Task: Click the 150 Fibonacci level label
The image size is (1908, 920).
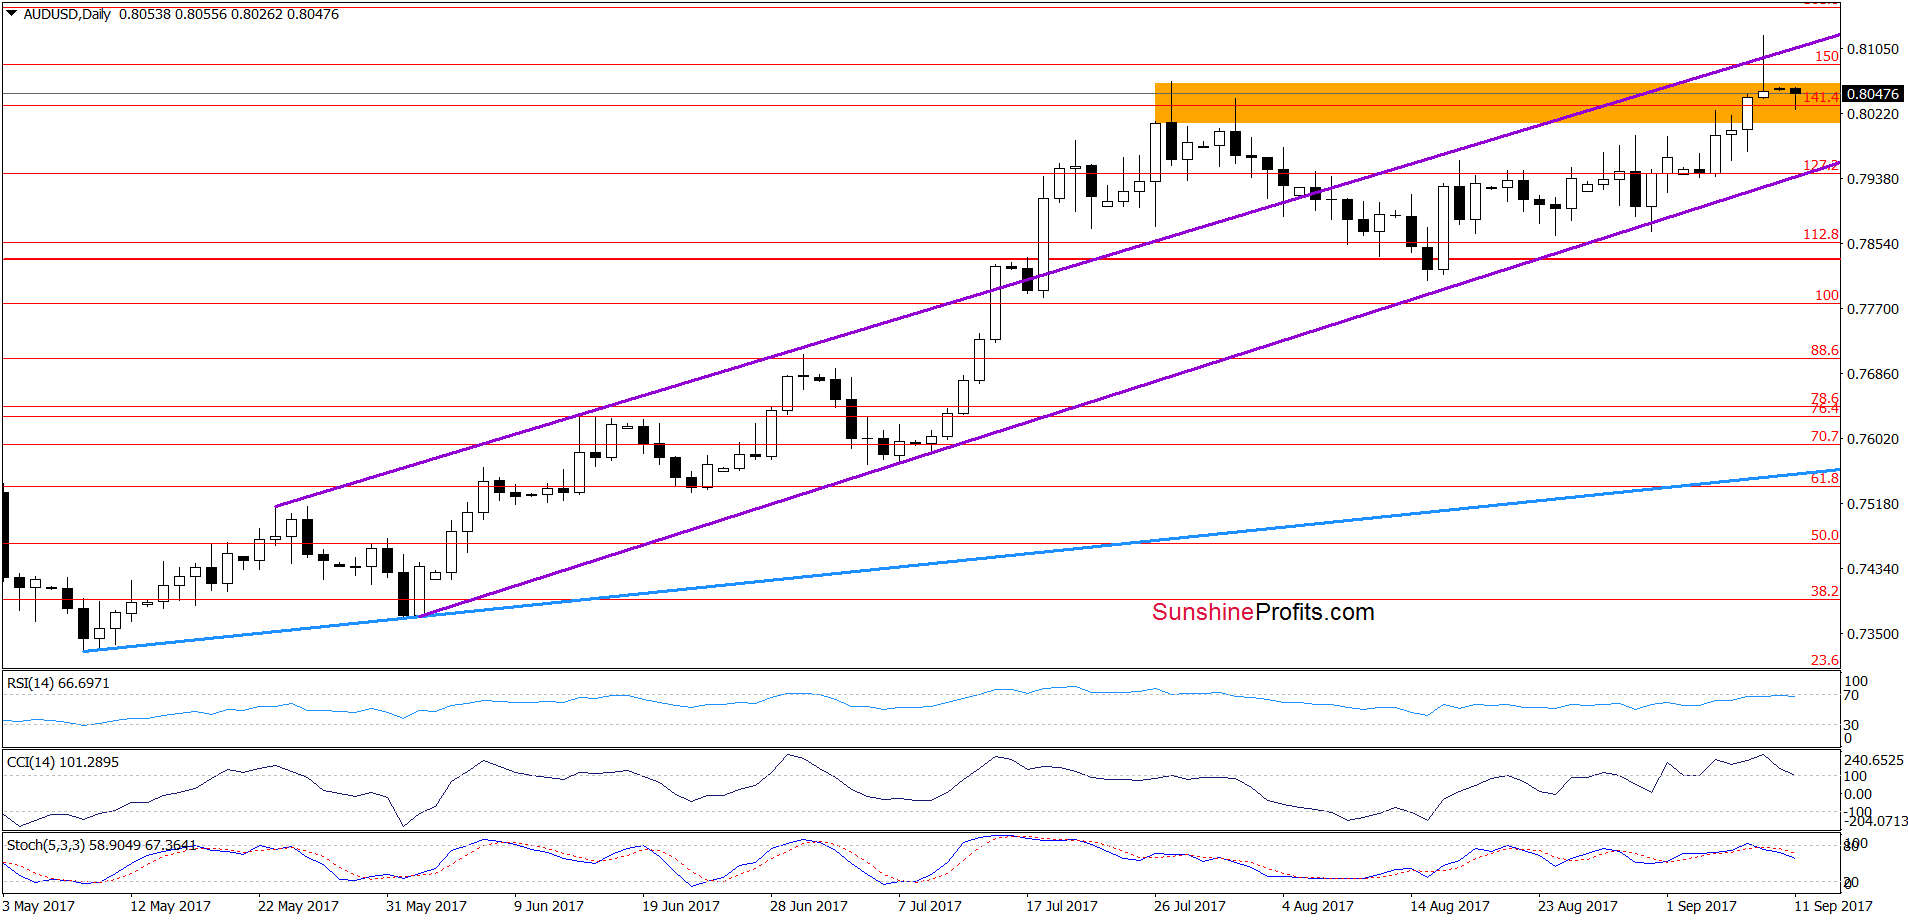Action: tap(1827, 56)
